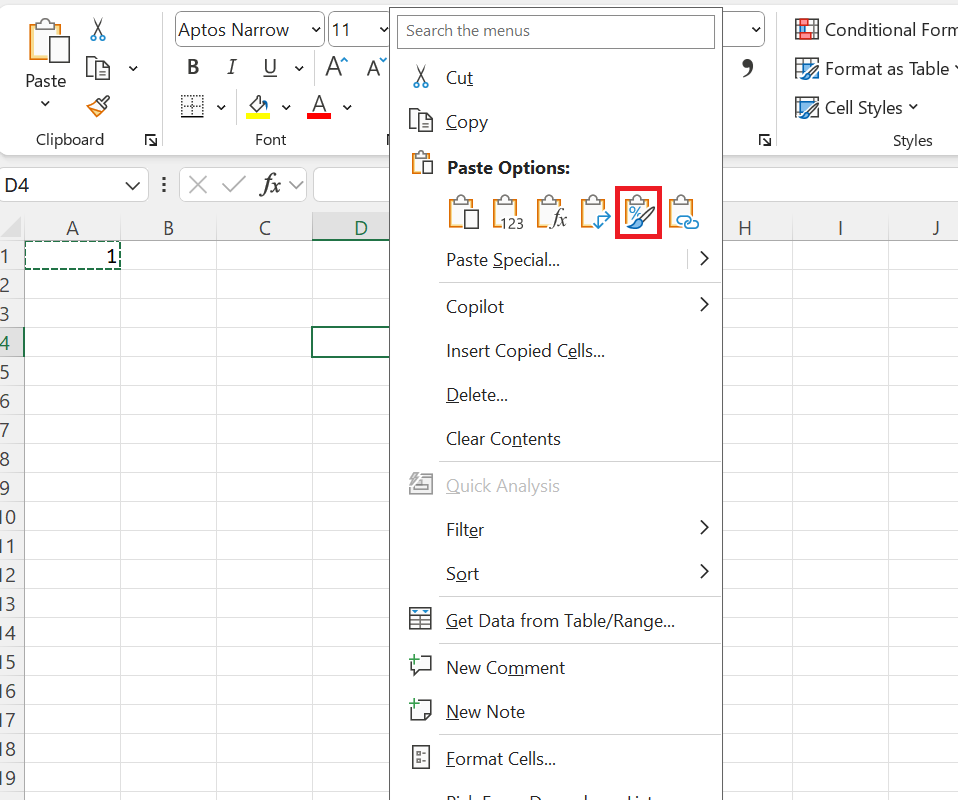Click the Paste clipboard icon in ribbon

coord(48,41)
